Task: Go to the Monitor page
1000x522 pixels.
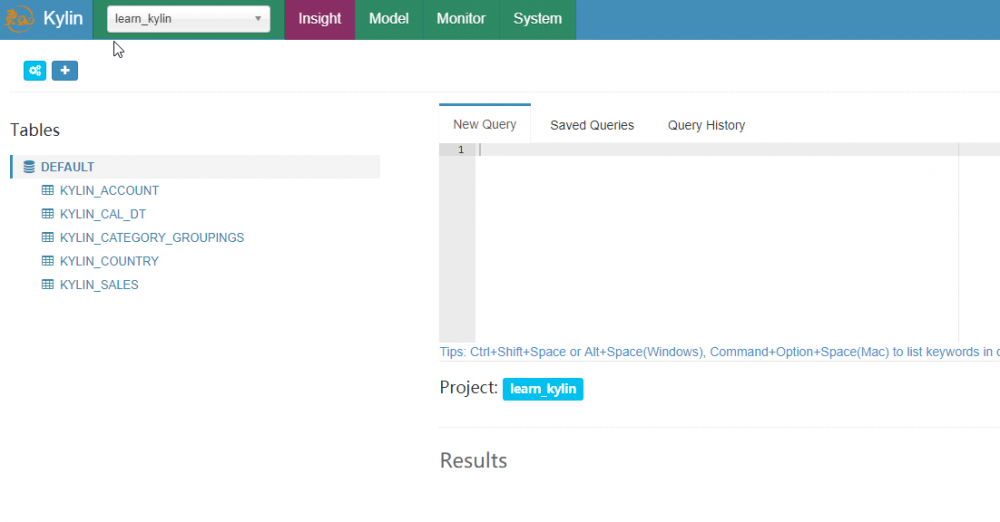Action: (x=460, y=19)
